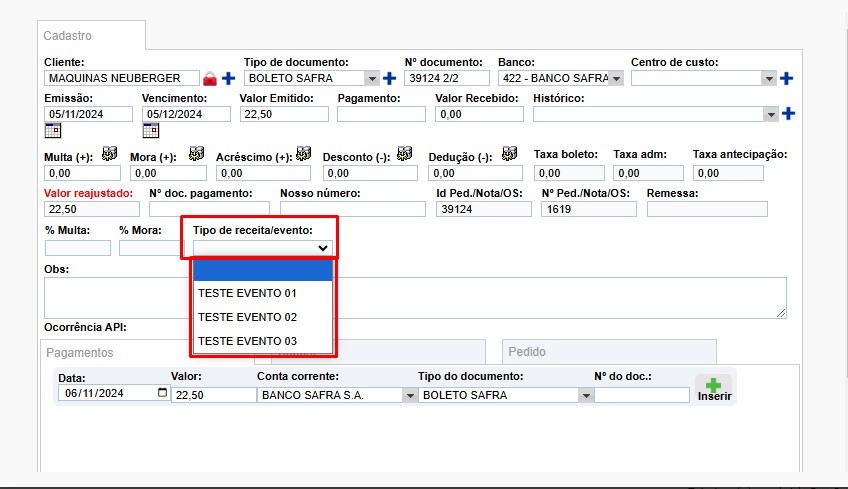Screen dimensions: 848x489
Task: Click the Desconto (-) calculator icon
Action: [x=405, y=154]
